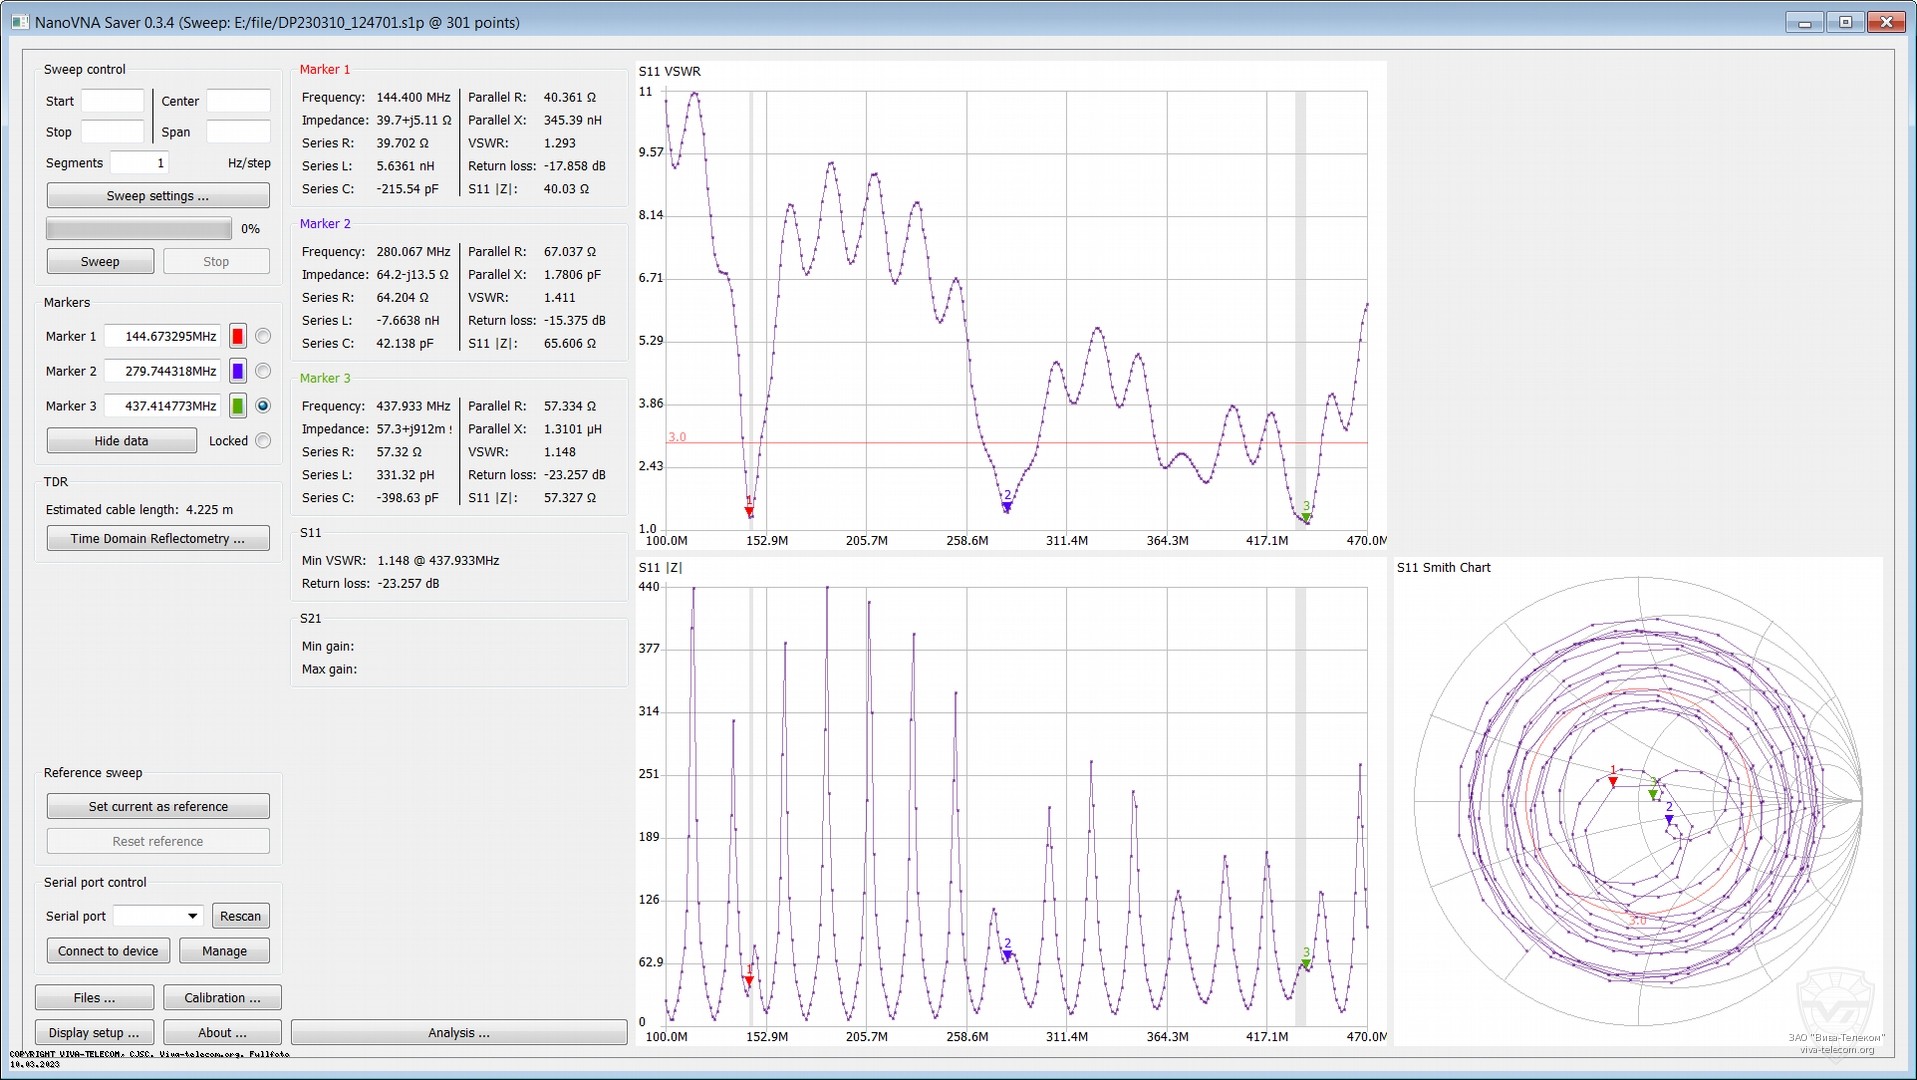Select the Marker 1 radio button
Screen dimensions: 1917x1080
[x=263, y=336]
